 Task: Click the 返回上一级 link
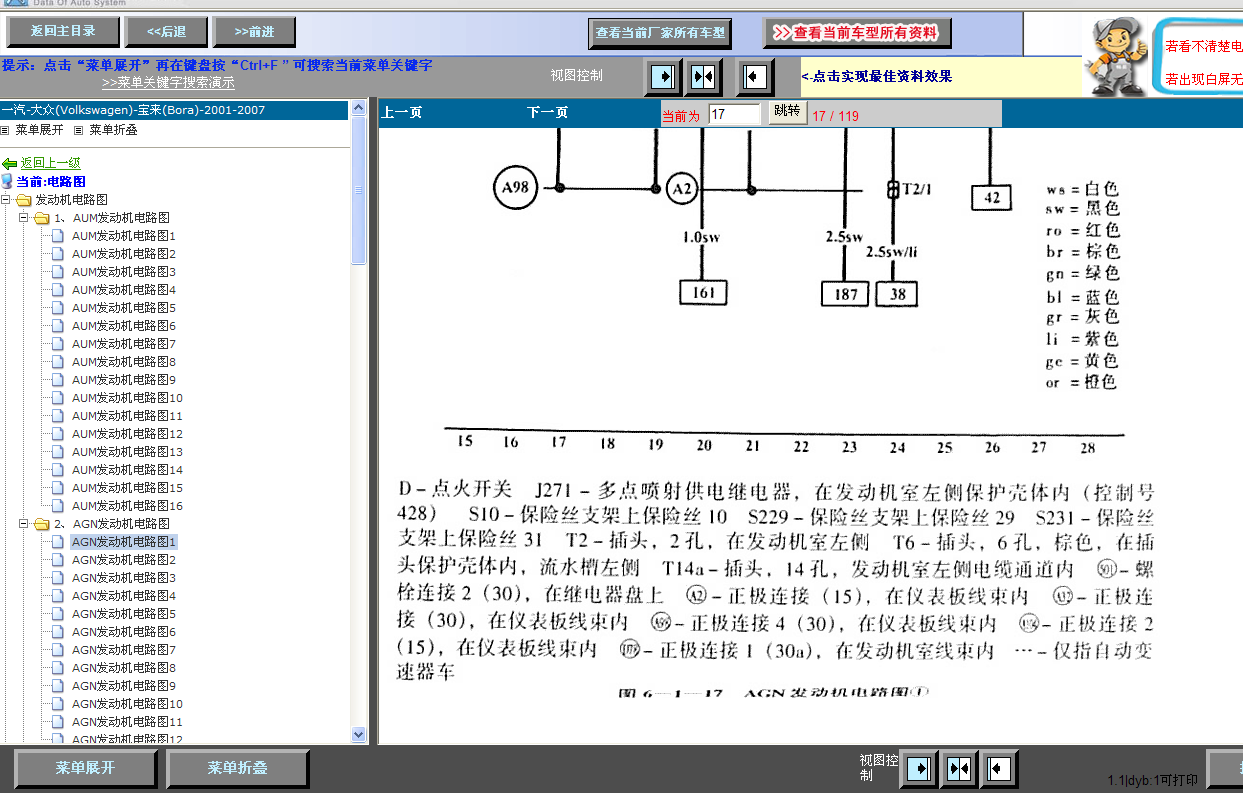pyautogui.click(x=51, y=163)
